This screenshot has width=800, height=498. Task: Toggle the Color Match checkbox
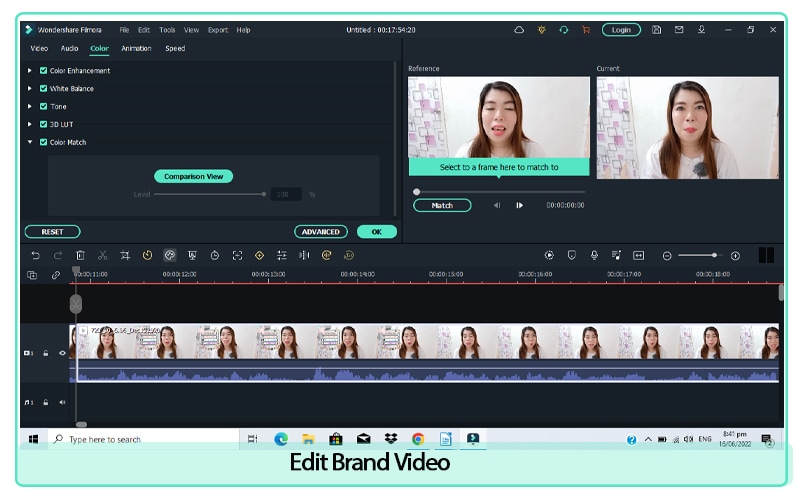pos(43,142)
